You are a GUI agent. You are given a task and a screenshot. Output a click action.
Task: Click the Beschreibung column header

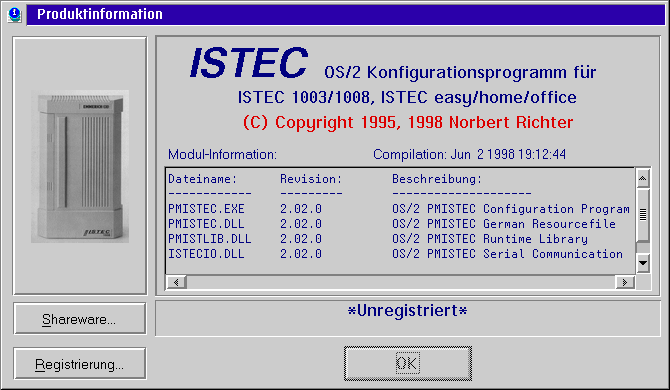pyautogui.click(x=437, y=179)
